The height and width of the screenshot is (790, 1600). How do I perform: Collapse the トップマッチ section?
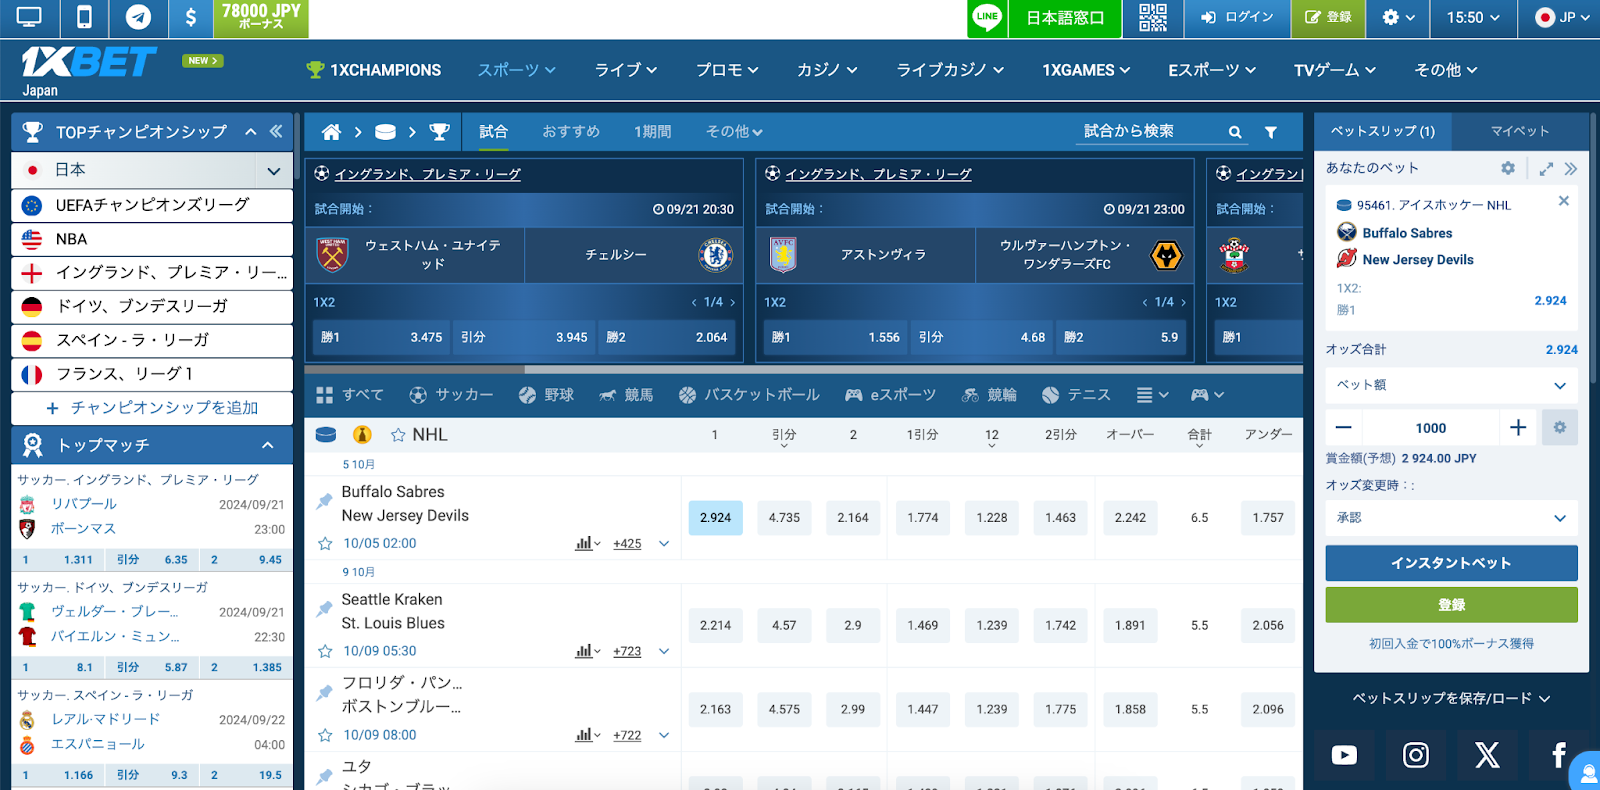pos(267,445)
